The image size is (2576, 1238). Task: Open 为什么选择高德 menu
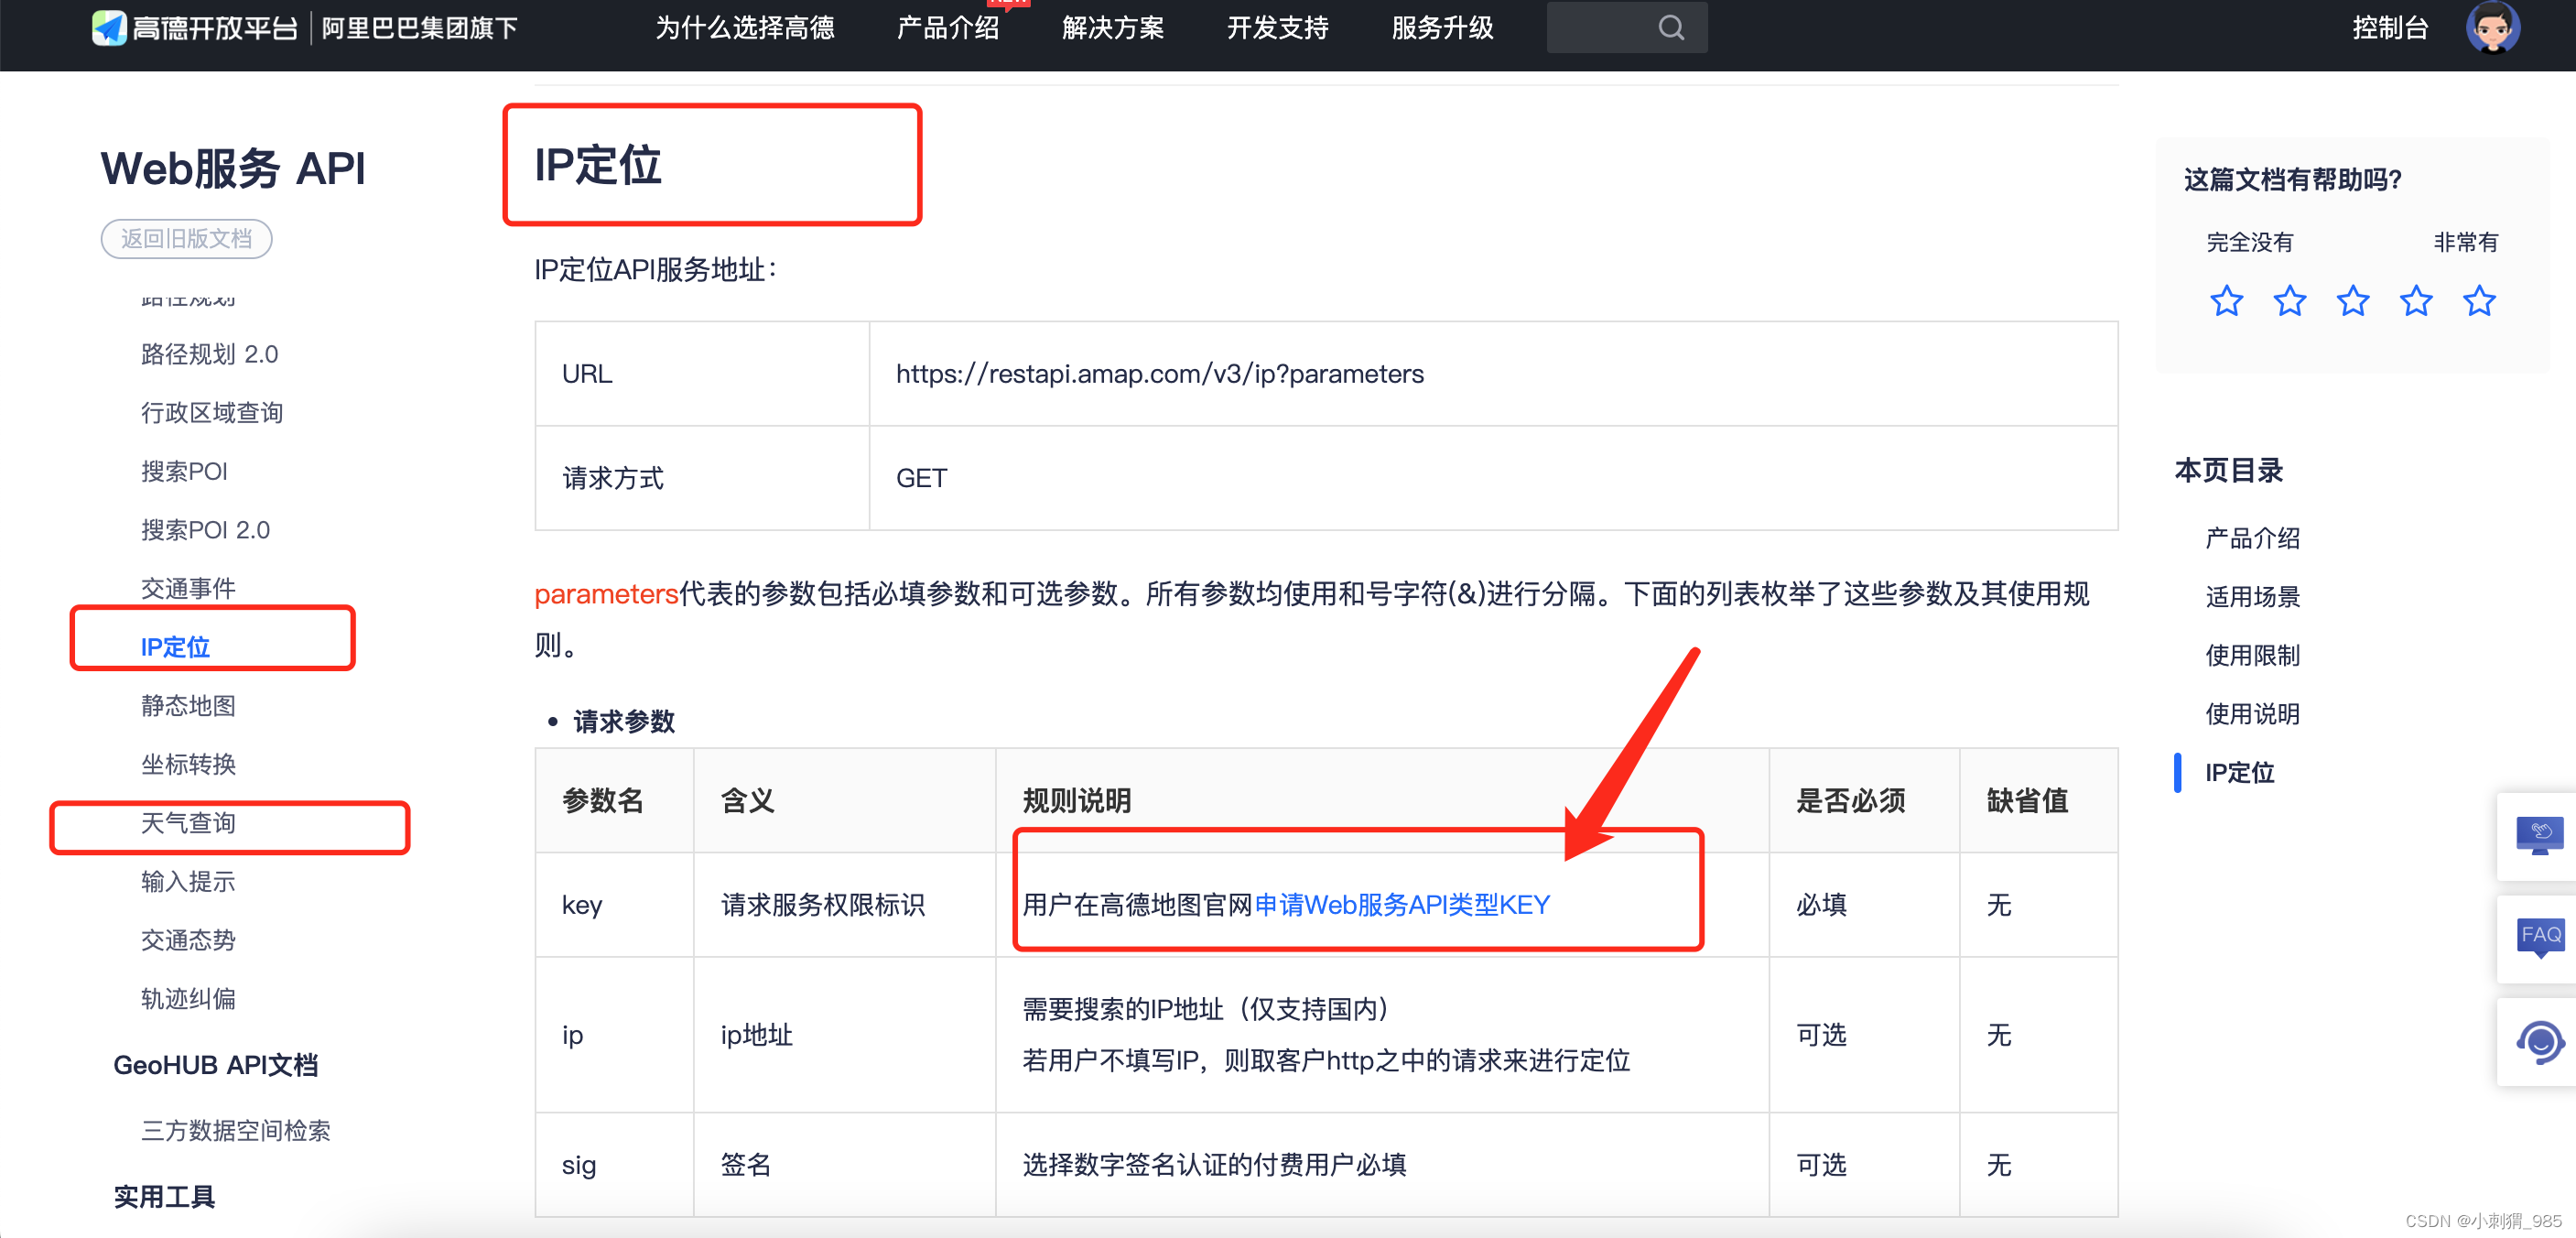coord(745,28)
